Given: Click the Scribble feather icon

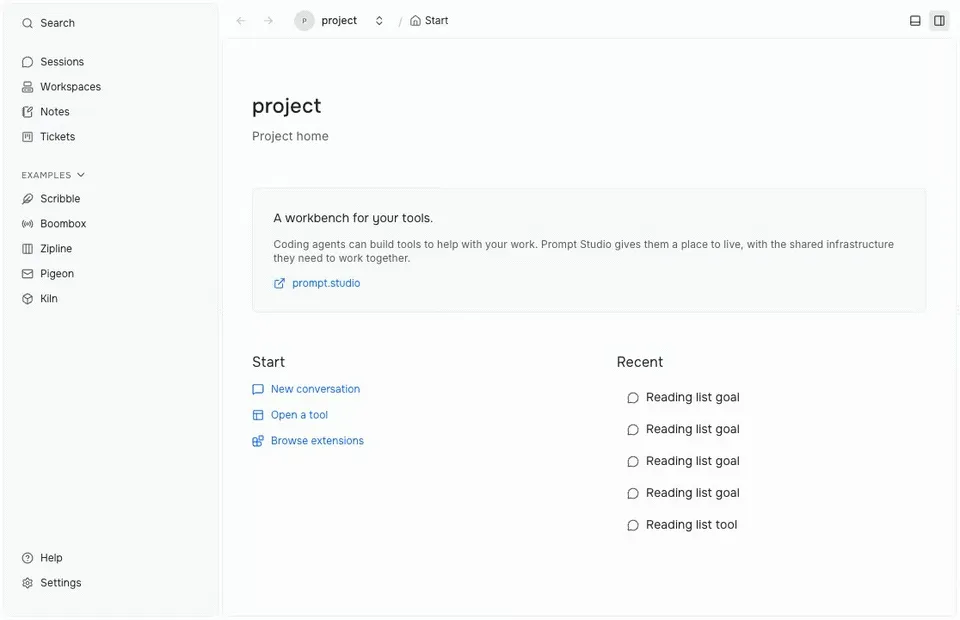Looking at the screenshot, I should click(x=27, y=199).
